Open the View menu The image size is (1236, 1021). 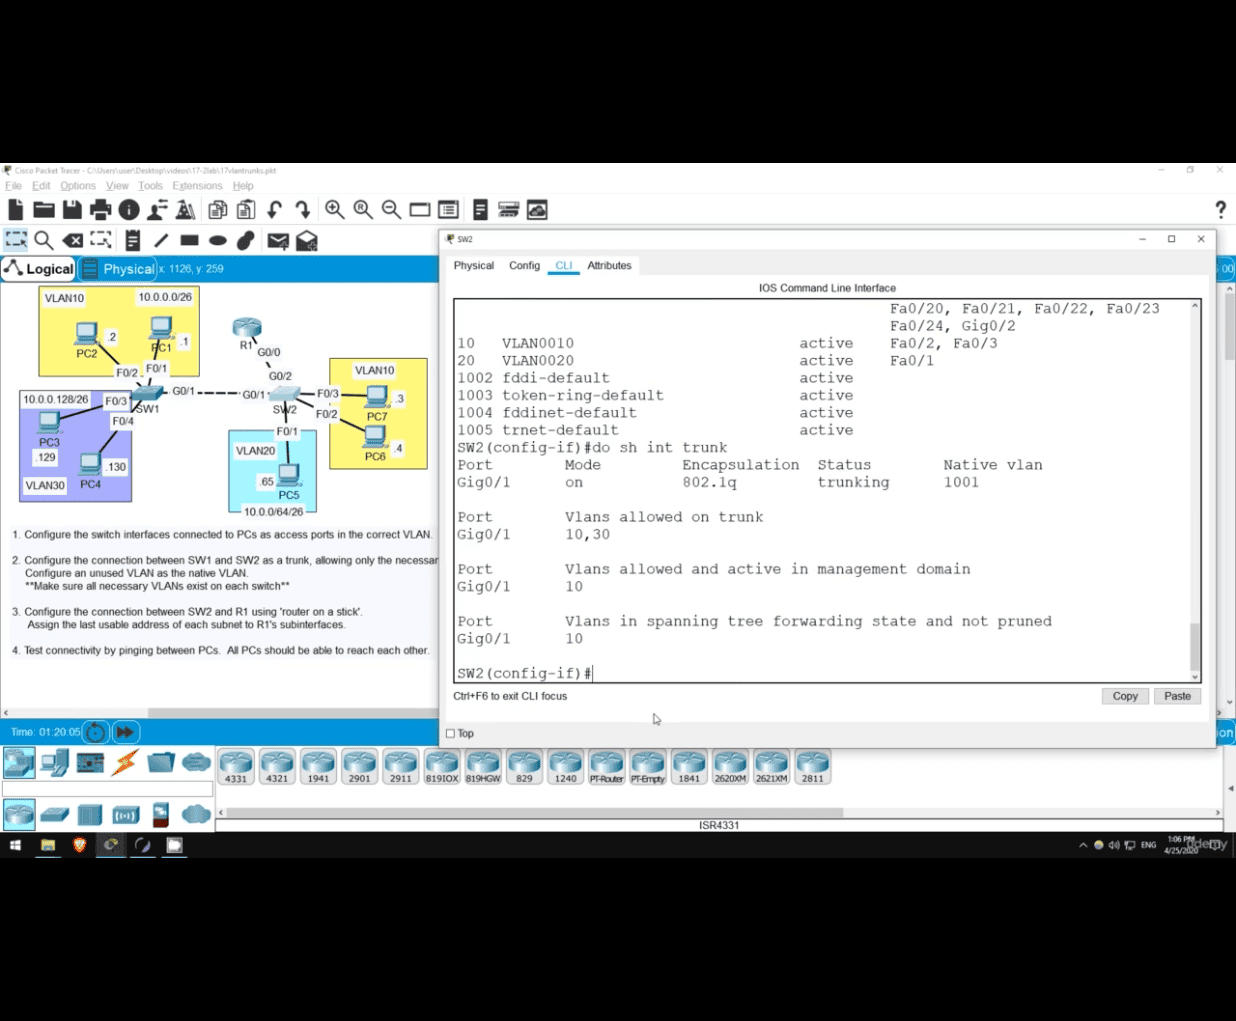pyautogui.click(x=117, y=186)
